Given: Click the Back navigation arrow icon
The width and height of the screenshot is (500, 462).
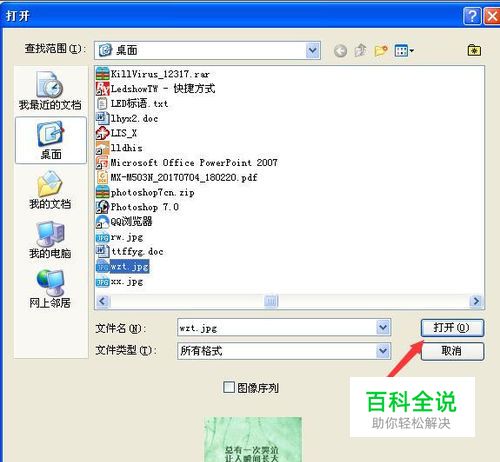Looking at the screenshot, I should tap(340, 51).
